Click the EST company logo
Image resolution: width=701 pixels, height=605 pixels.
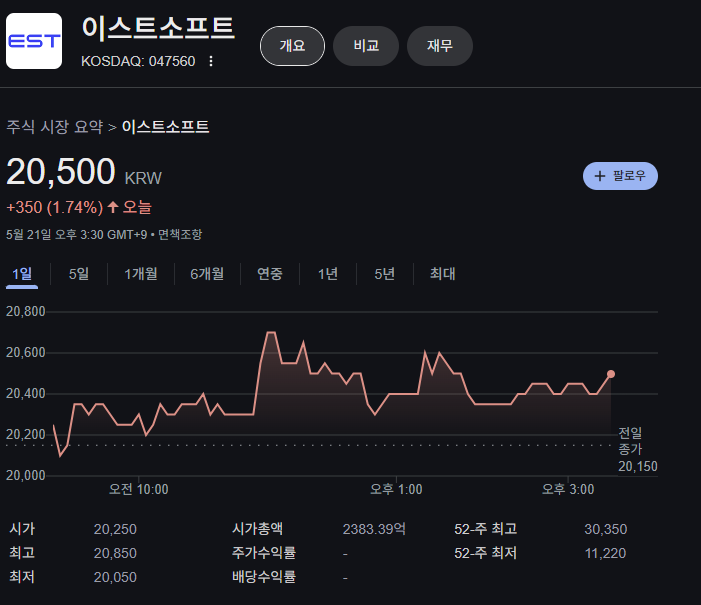point(34,41)
